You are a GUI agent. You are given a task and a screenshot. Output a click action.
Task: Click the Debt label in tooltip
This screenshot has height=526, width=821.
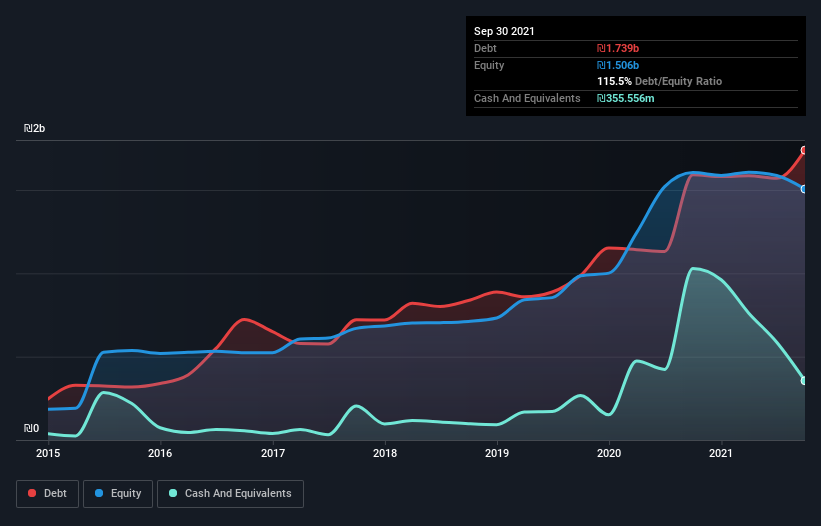click(485, 48)
